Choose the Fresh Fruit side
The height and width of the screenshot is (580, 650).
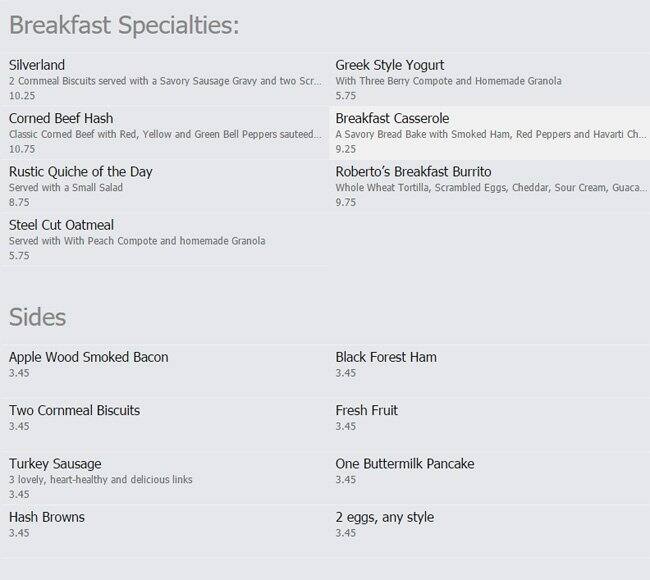point(367,410)
